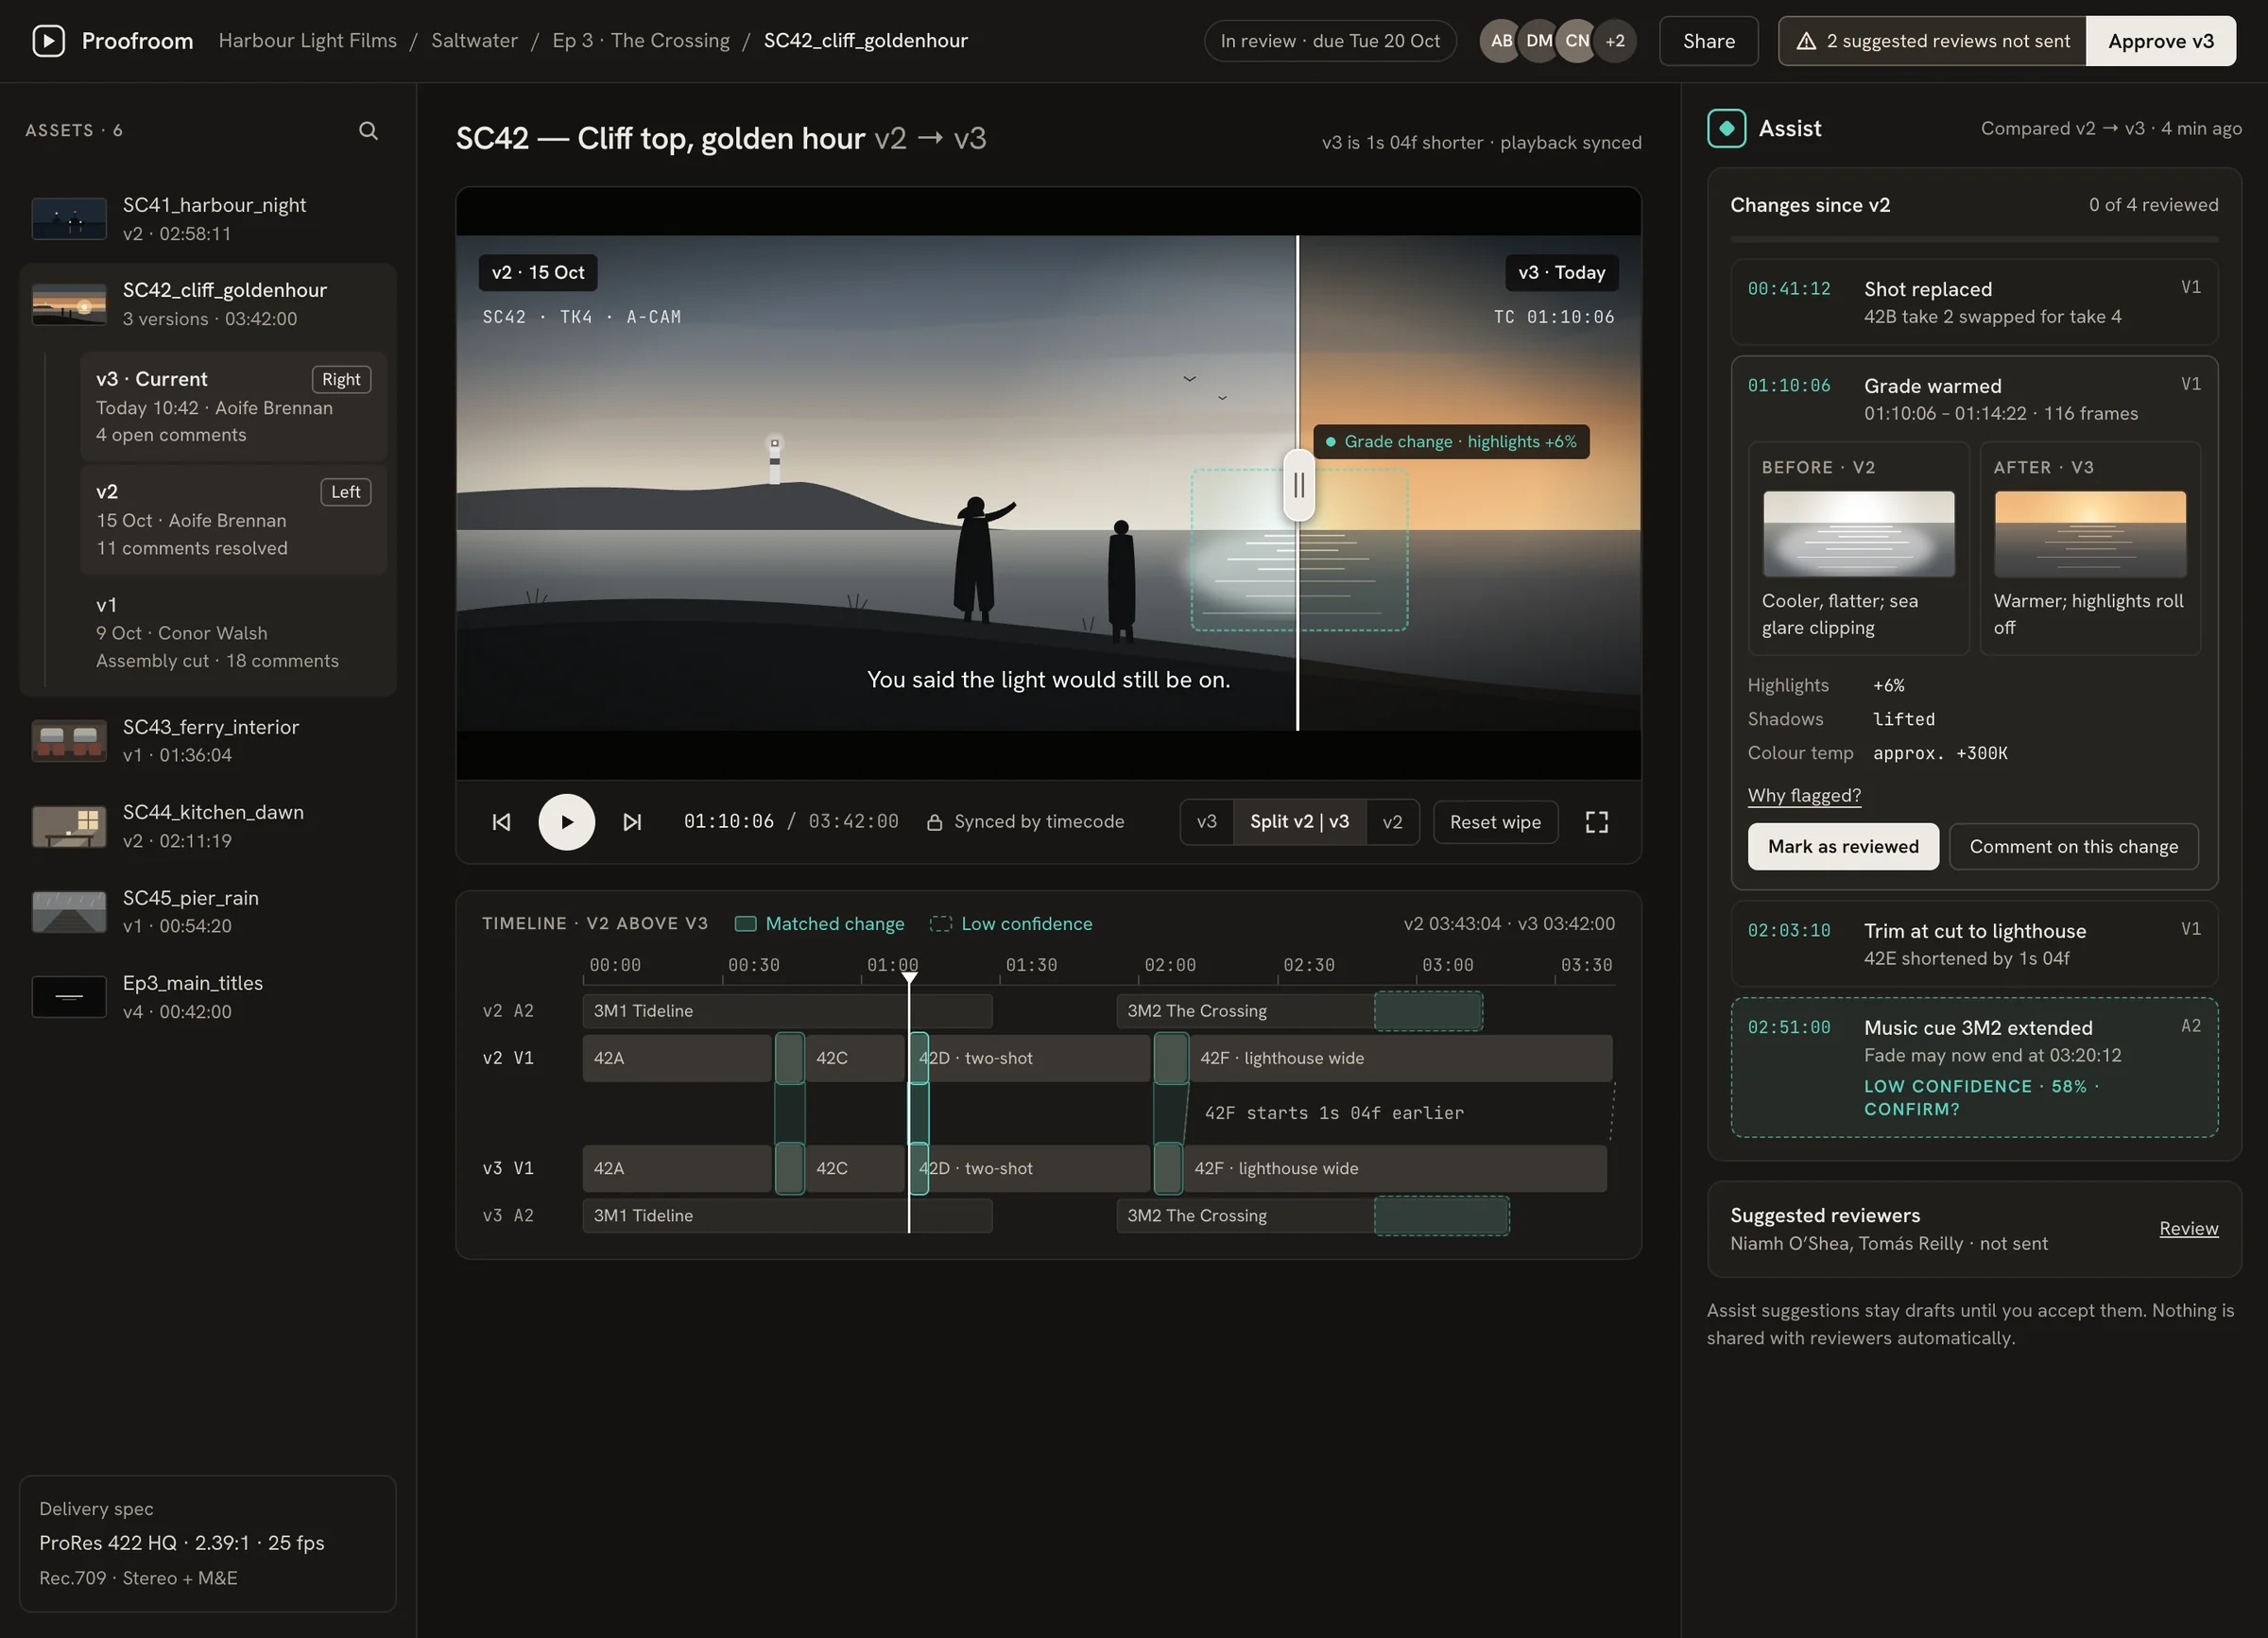
Task: Open SC43_ferry_interior asset
Action: pos(208,741)
